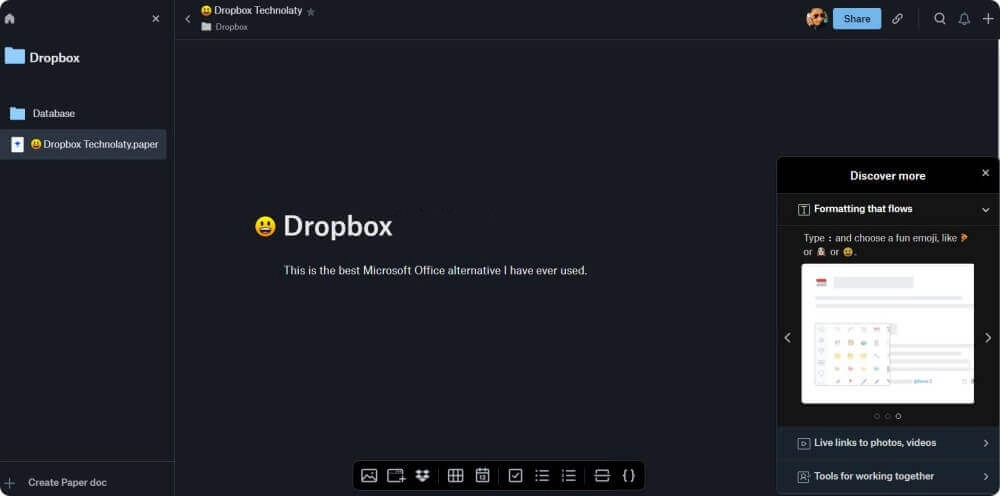
Task: Click the blue Share button
Action: point(857,19)
